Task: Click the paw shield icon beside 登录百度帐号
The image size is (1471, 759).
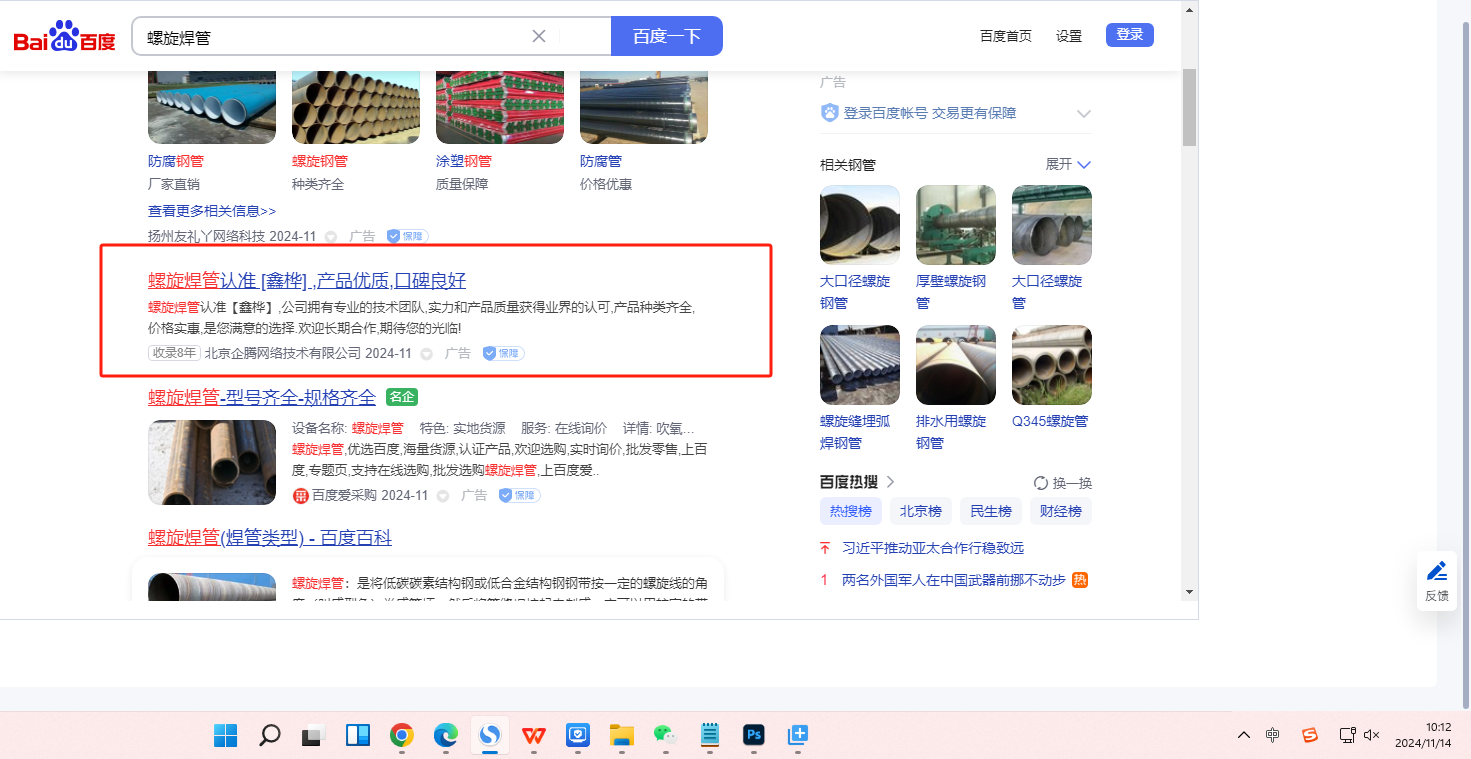Action: [x=829, y=113]
